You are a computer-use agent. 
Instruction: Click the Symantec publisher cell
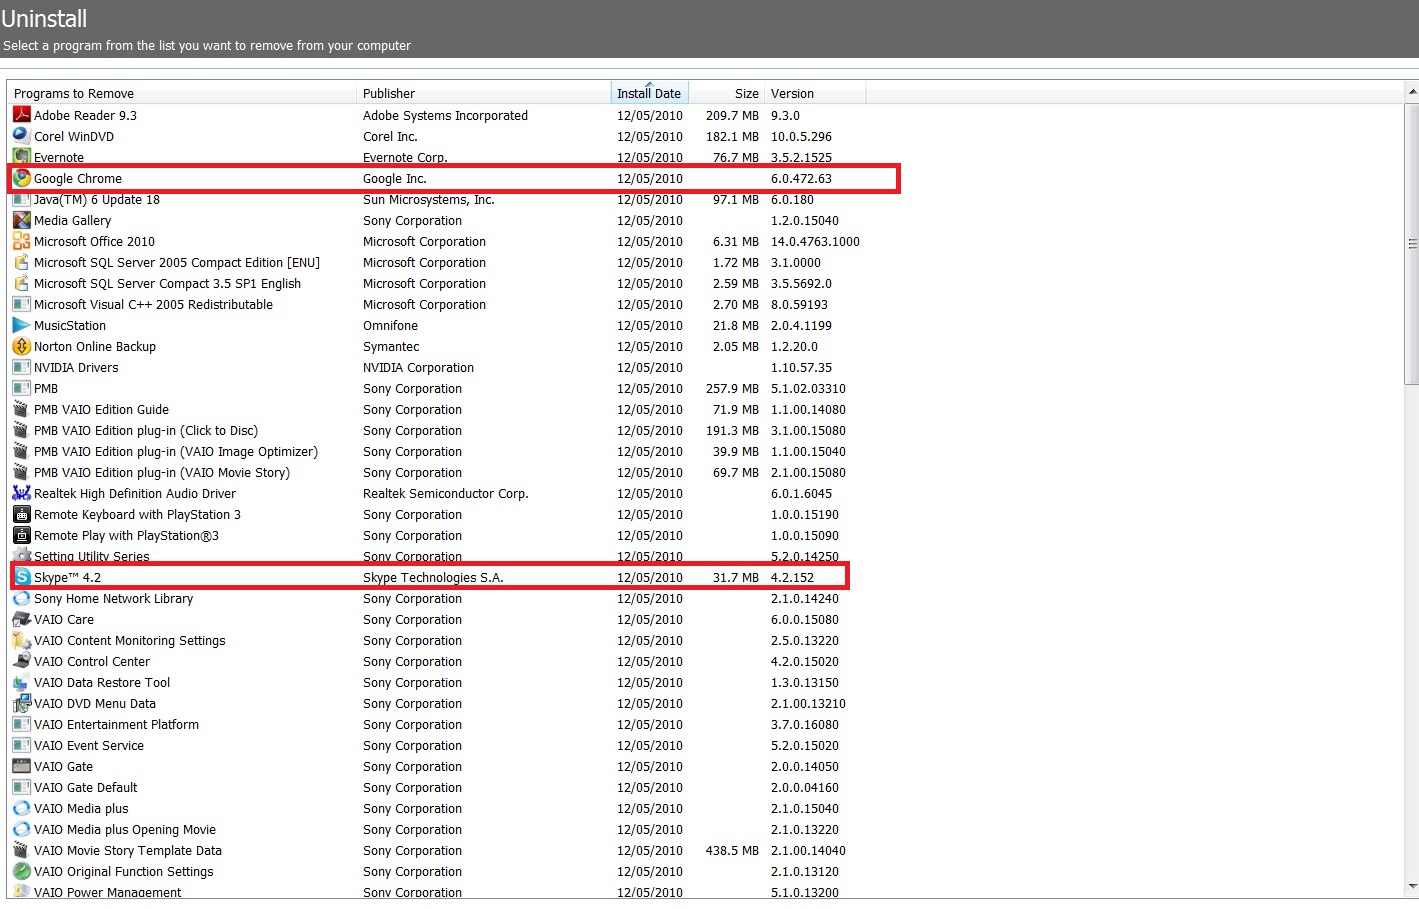(391, 346)
